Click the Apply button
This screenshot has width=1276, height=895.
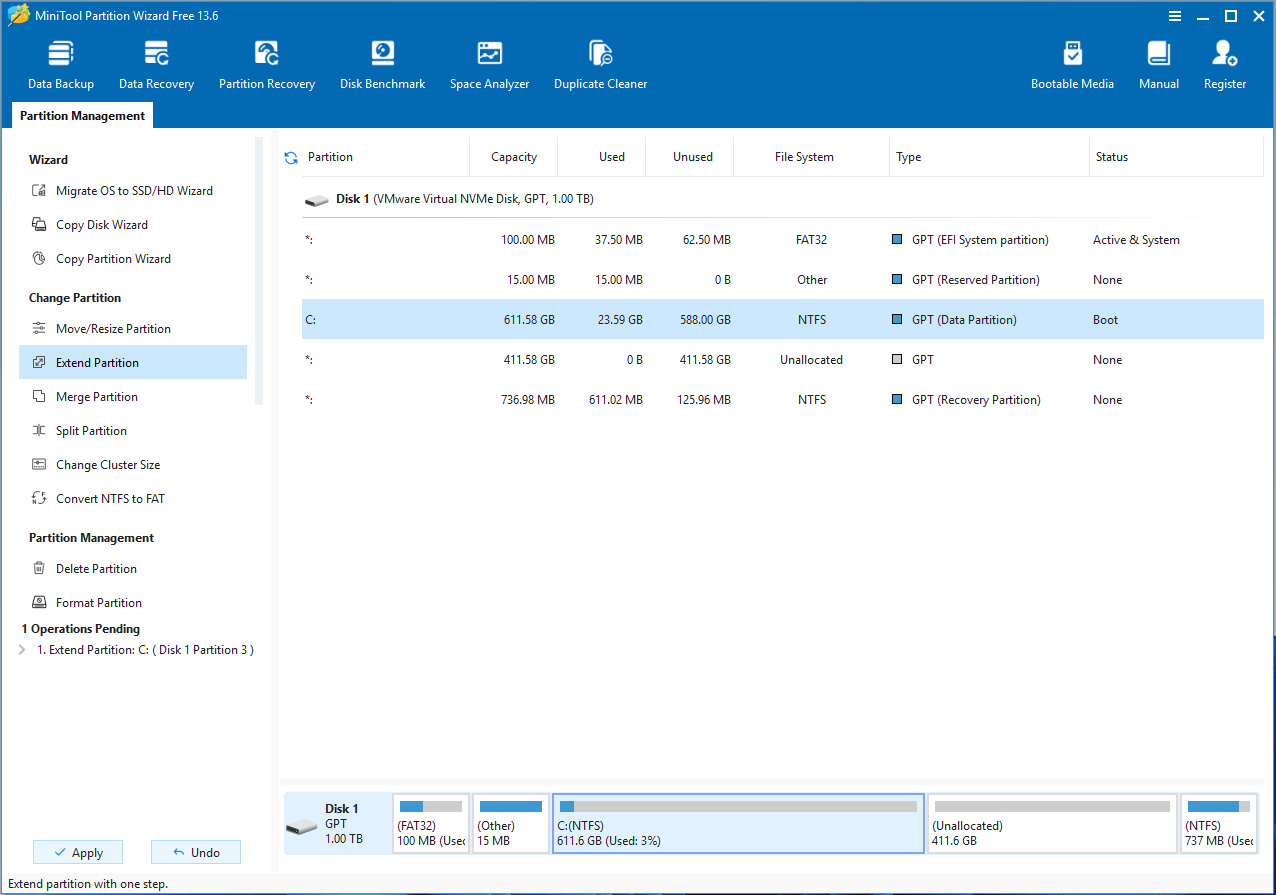[77, 851]
